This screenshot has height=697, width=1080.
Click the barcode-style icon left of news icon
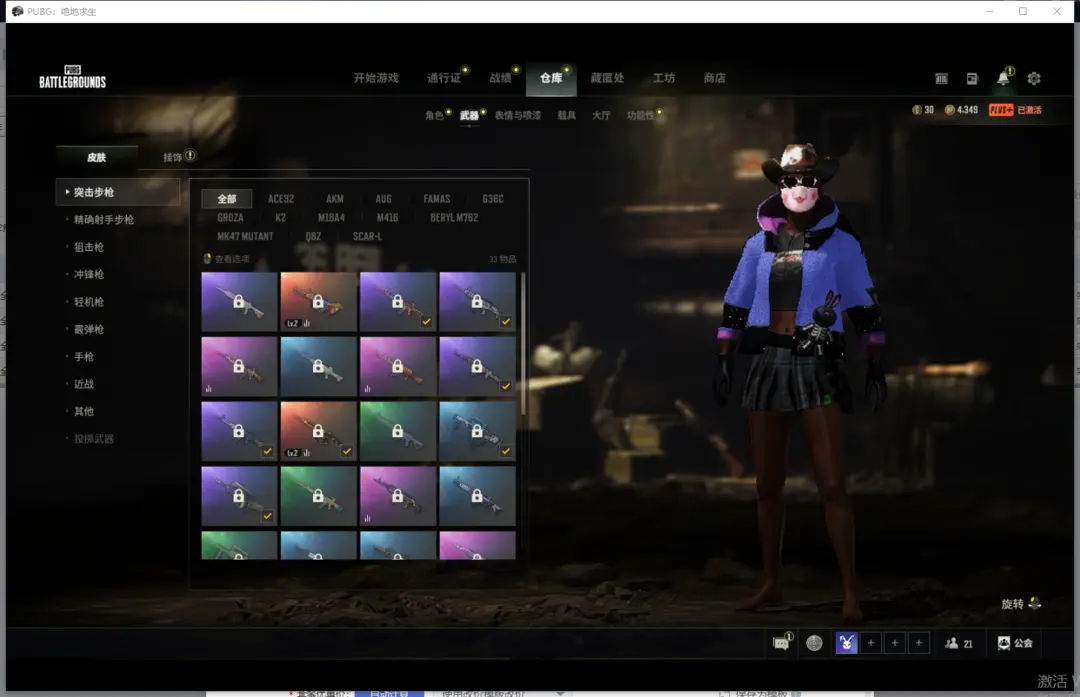[x=942, y=79]
